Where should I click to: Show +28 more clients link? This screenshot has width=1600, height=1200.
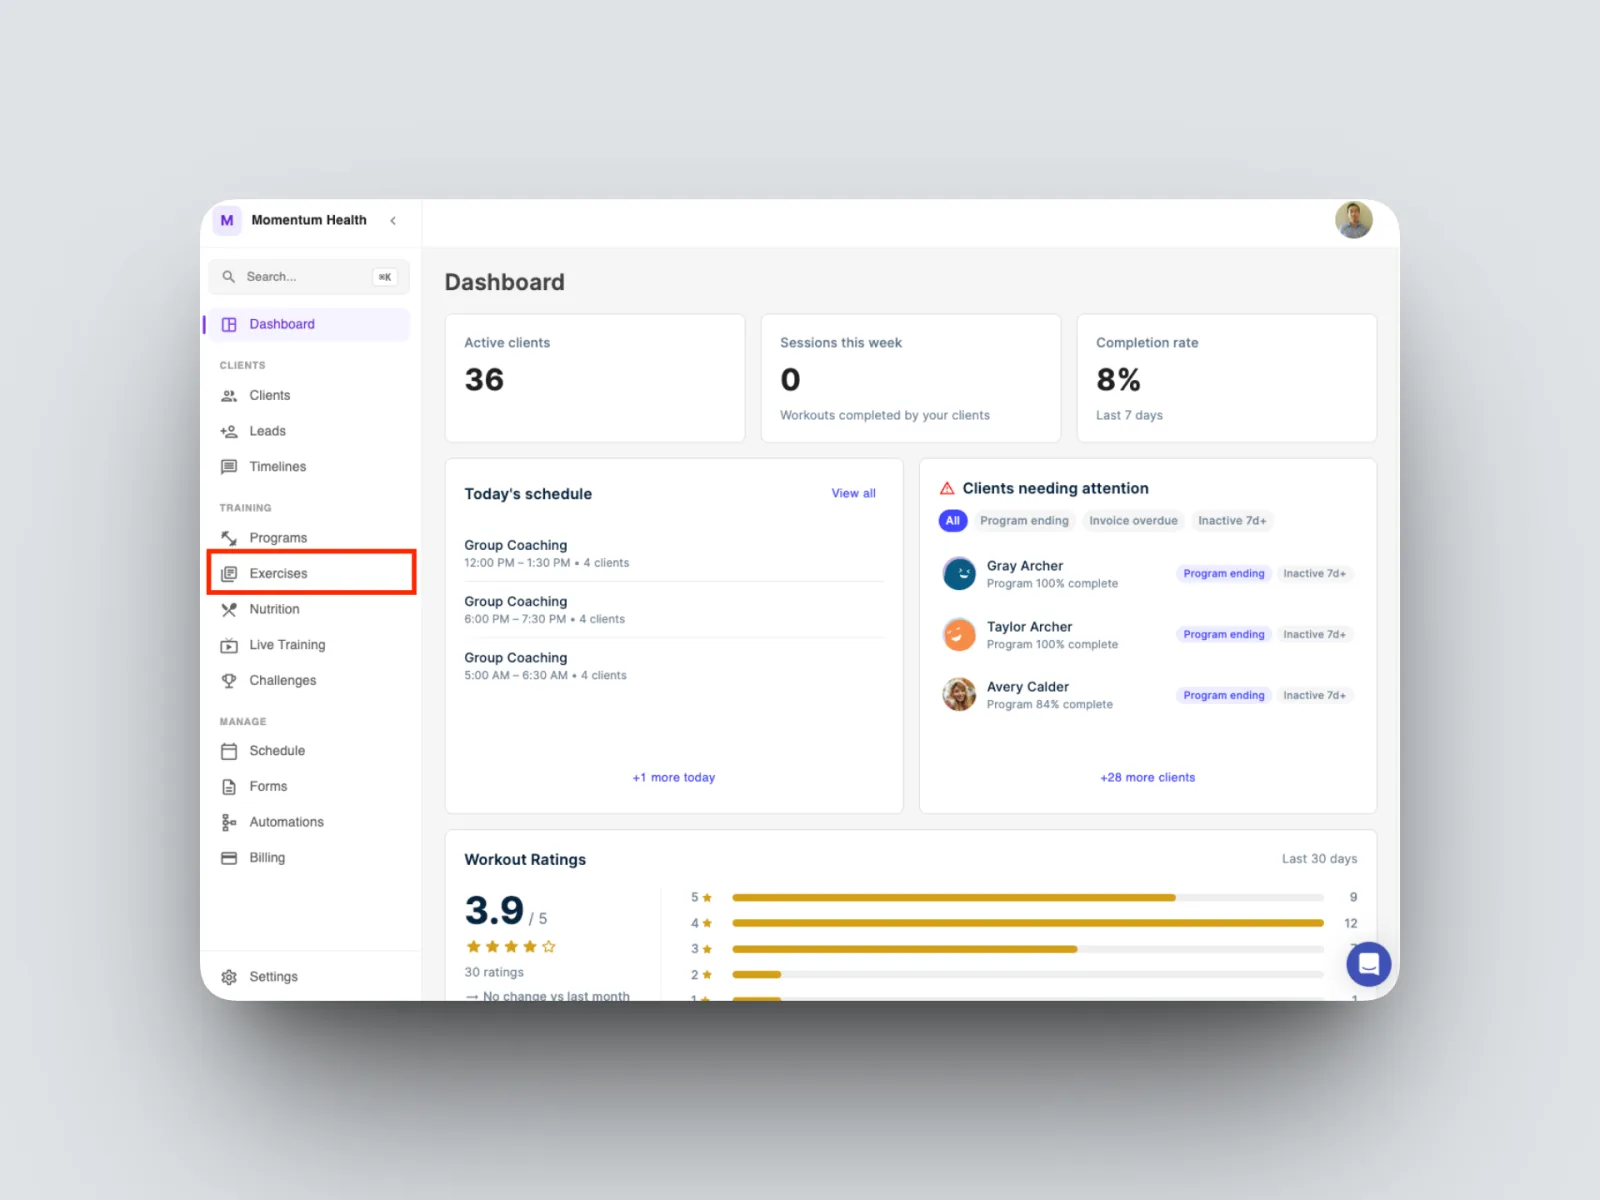coord(1147,777)
